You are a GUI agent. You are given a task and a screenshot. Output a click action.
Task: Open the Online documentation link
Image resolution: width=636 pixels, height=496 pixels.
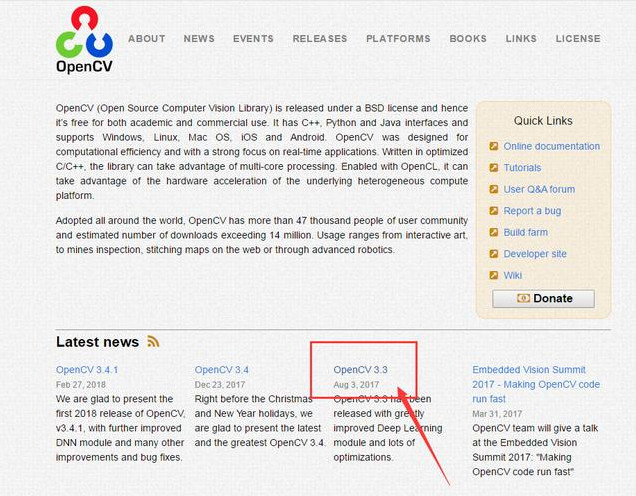click(x=551, y=146)
